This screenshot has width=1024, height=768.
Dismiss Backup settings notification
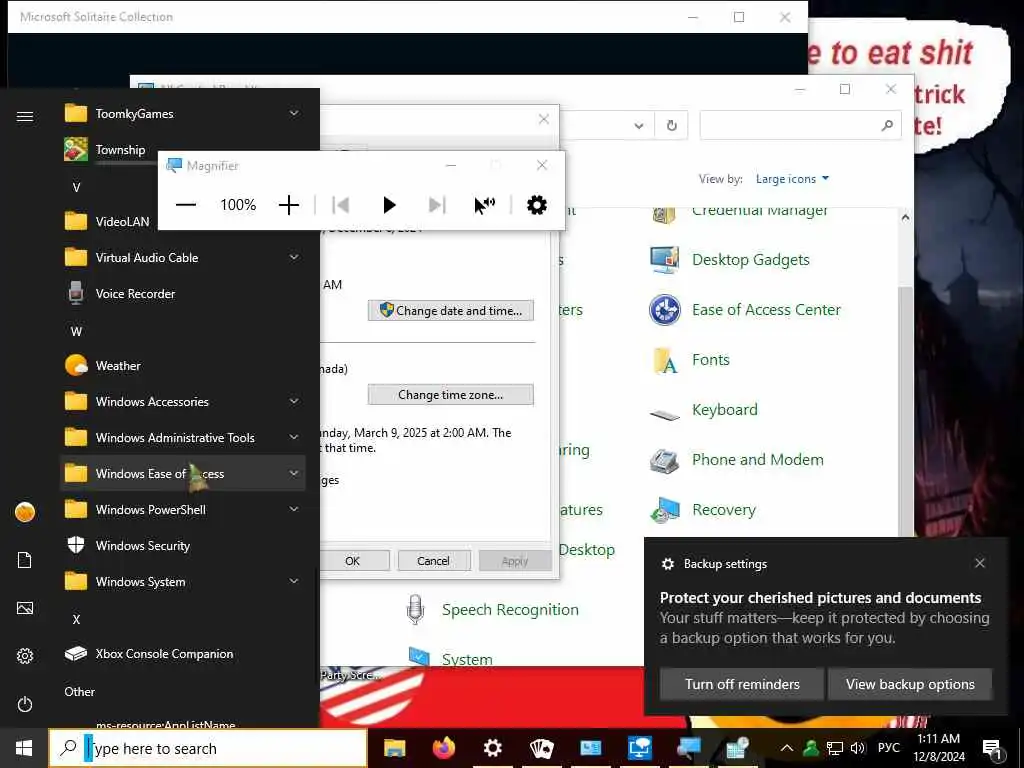(980, 563)
